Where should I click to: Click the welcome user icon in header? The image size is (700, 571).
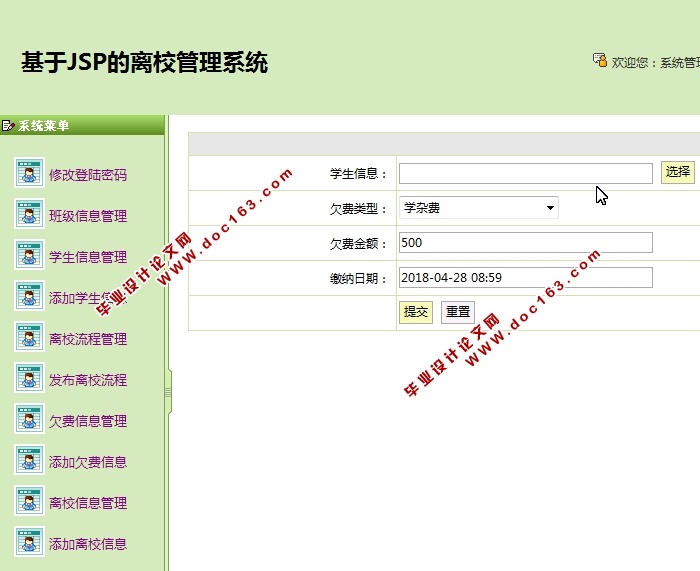tap(600, 60)
